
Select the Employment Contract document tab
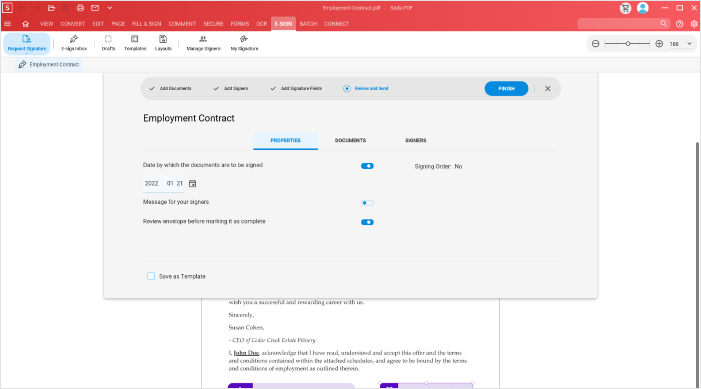click(49, 64)
